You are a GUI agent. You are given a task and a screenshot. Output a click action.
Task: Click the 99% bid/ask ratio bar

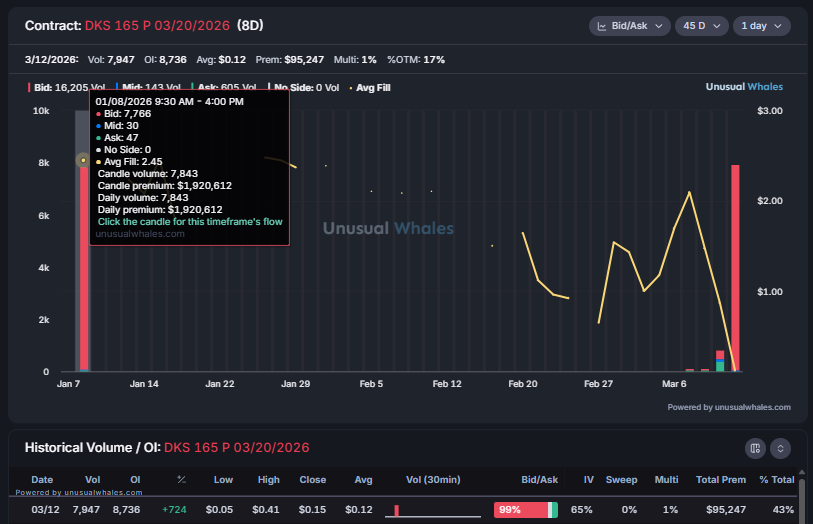click(526, 510)
